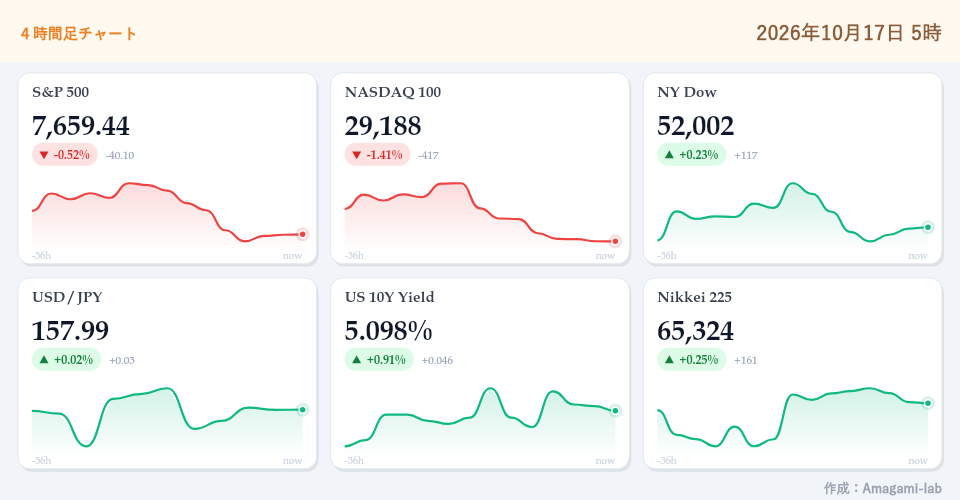Click the S&P 500 red down-arrow badge

(x=65, y=155)
